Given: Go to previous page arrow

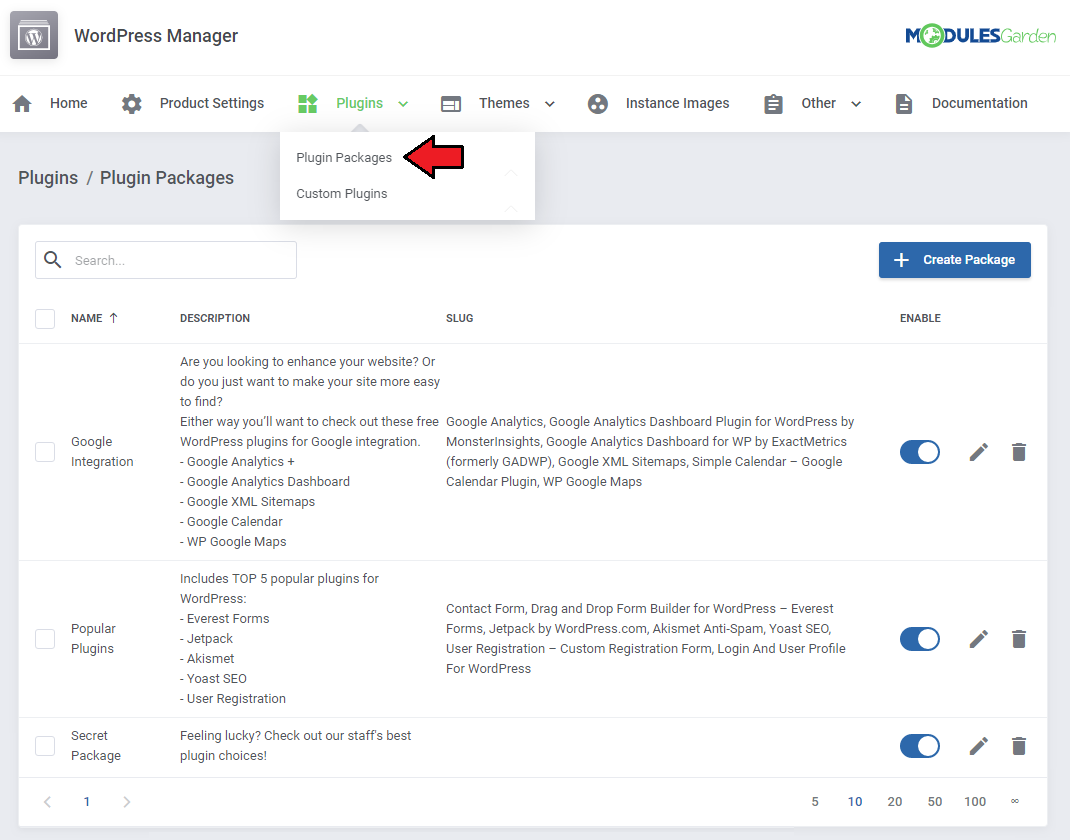Looking at the screenshot, I should pos(47,802).
